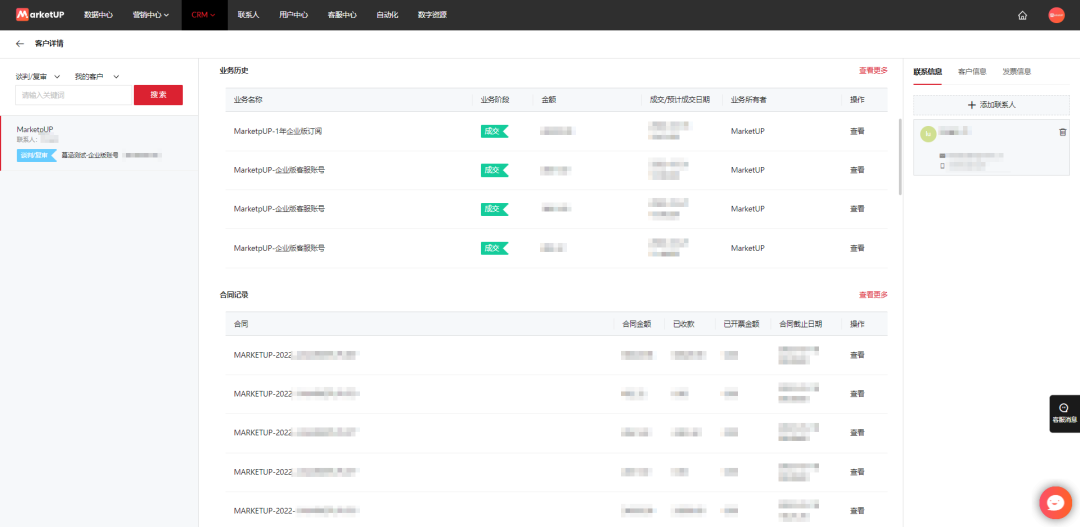Click the 已收款 column header
The height and width of the screenshot is (527, 1080).
click(683, 324)
